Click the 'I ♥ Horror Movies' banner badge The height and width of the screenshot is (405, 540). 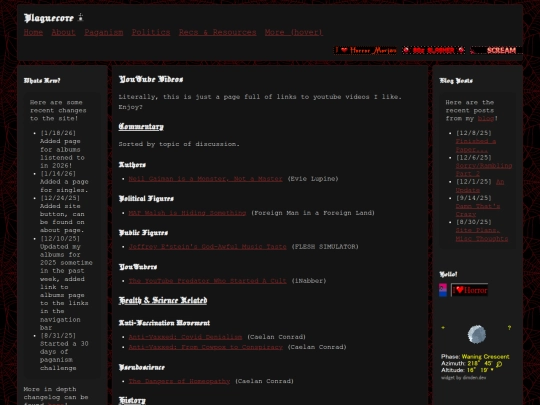[365, 50]
